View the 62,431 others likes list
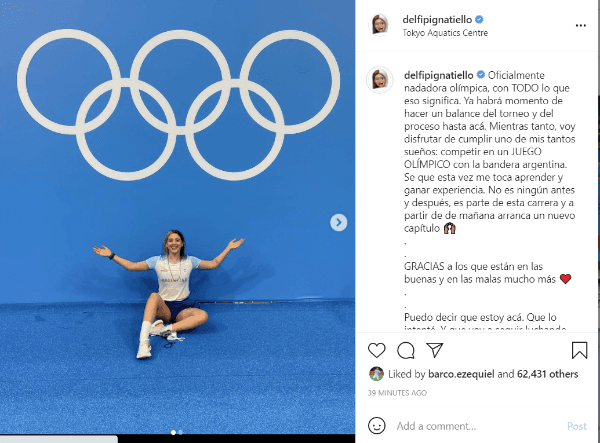This screenshot has height=443, width=600. 547,374
